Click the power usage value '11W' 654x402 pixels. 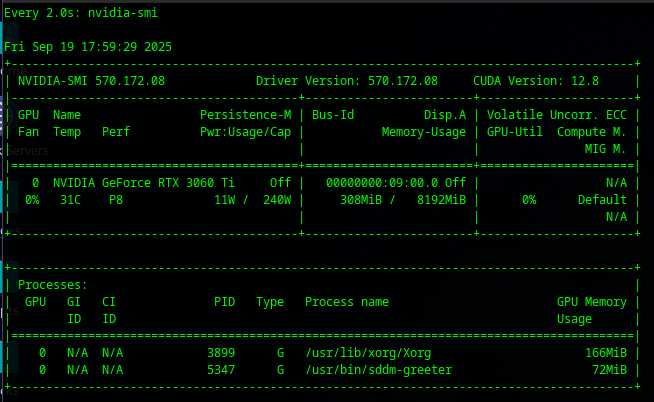pyautogui.click(x=225, y=200)
